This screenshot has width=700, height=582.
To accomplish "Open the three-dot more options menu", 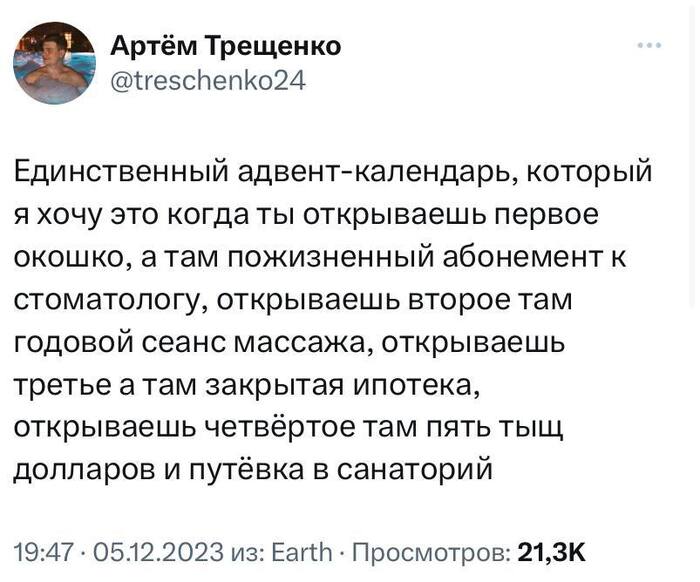I will (649, 45).
